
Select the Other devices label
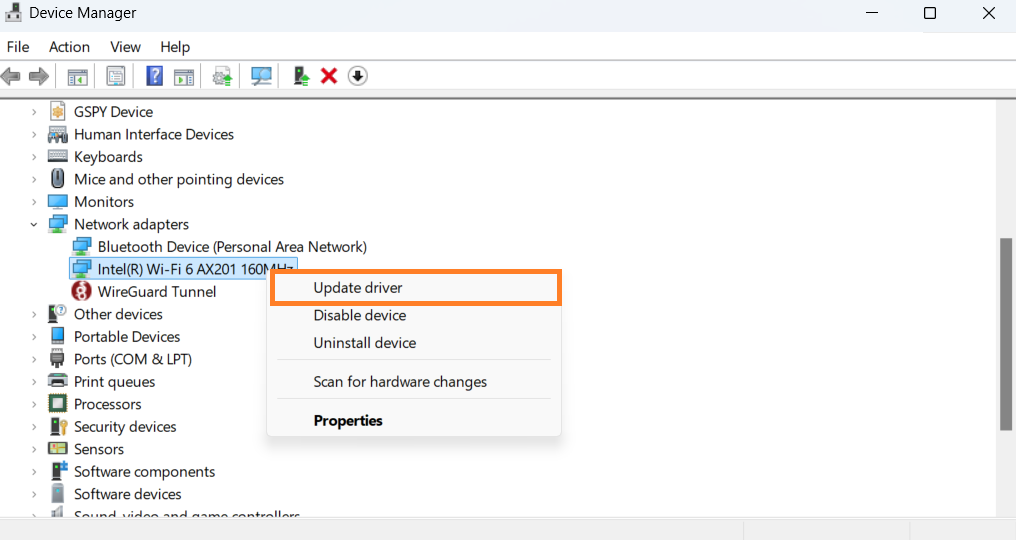tap(118, 314)
